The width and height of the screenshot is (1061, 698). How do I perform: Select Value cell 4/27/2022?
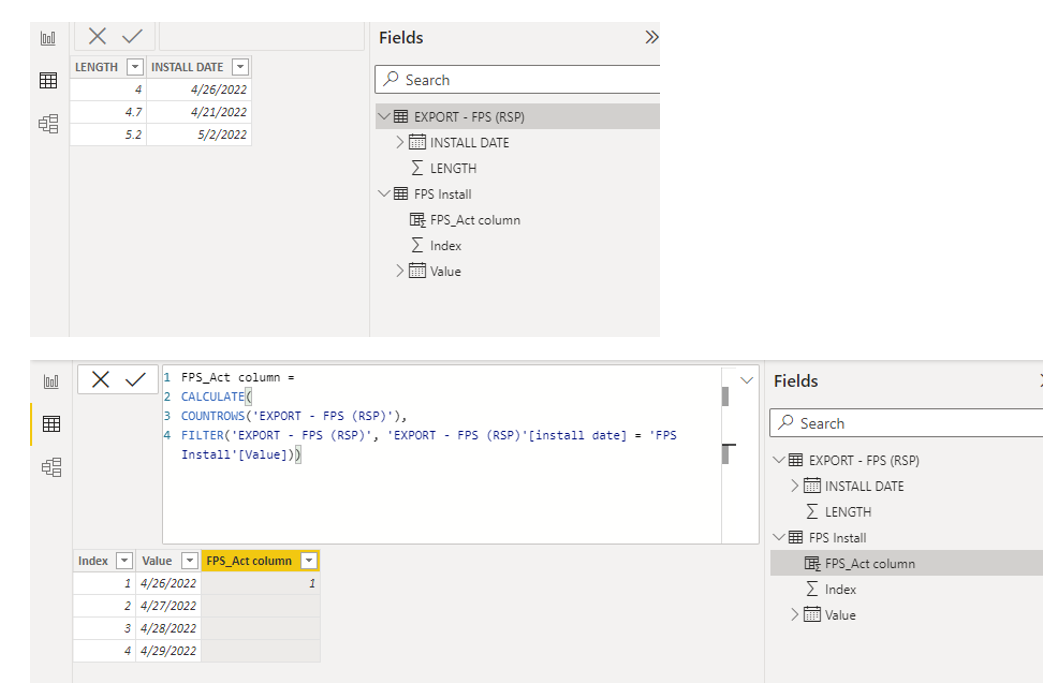click(168, 605)
